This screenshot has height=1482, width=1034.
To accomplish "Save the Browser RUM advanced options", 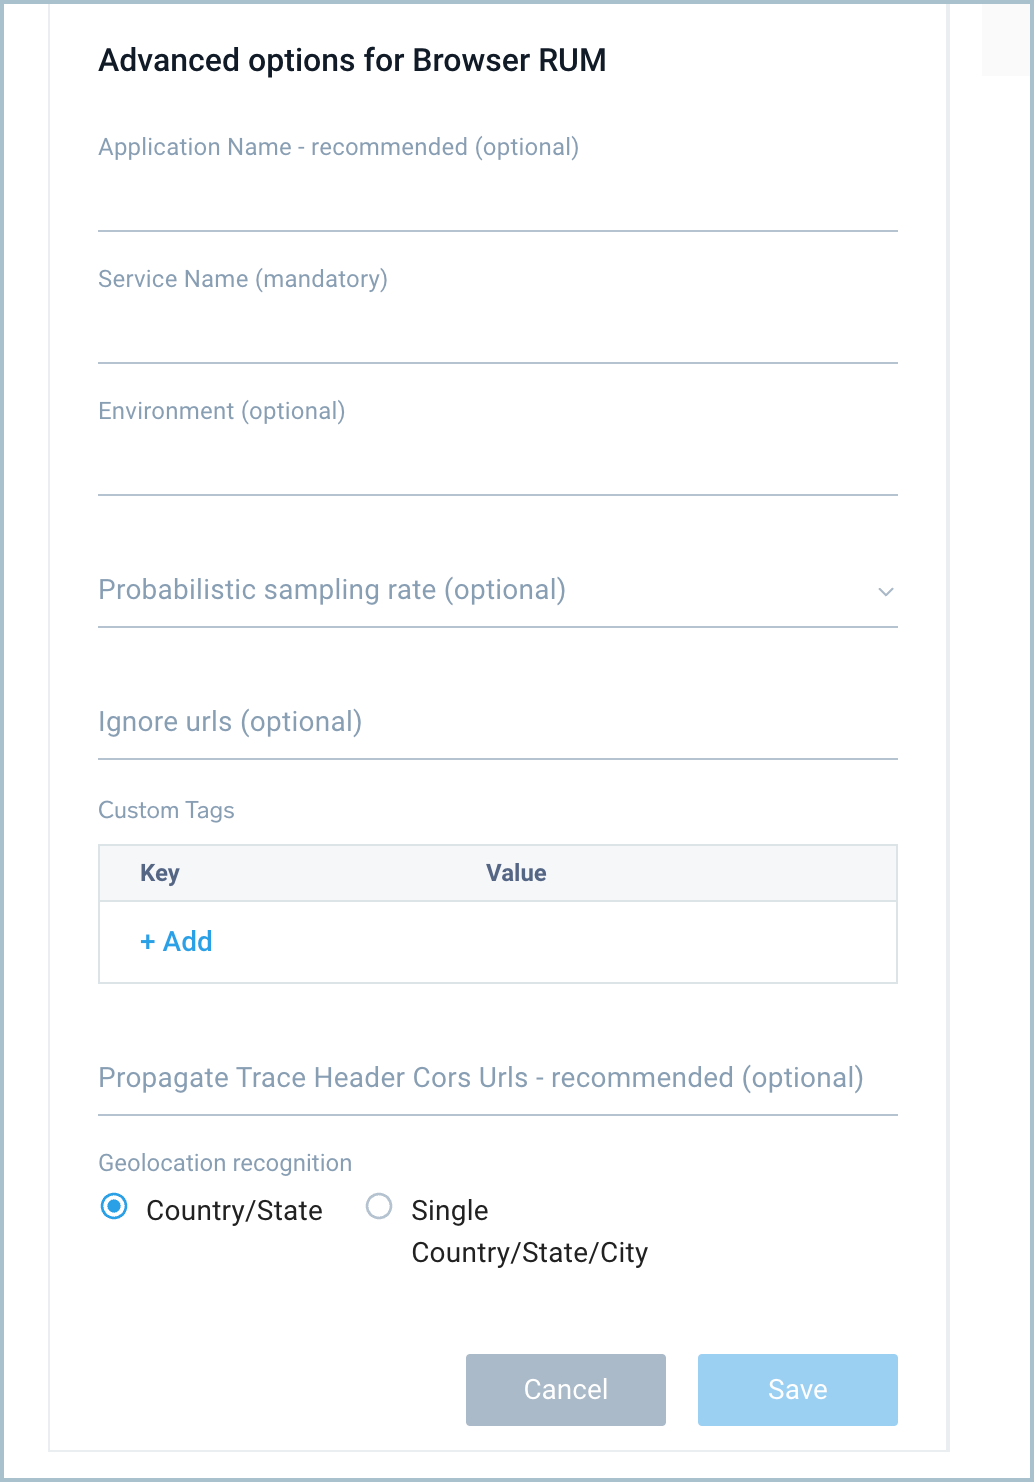I will (797, 1389).
